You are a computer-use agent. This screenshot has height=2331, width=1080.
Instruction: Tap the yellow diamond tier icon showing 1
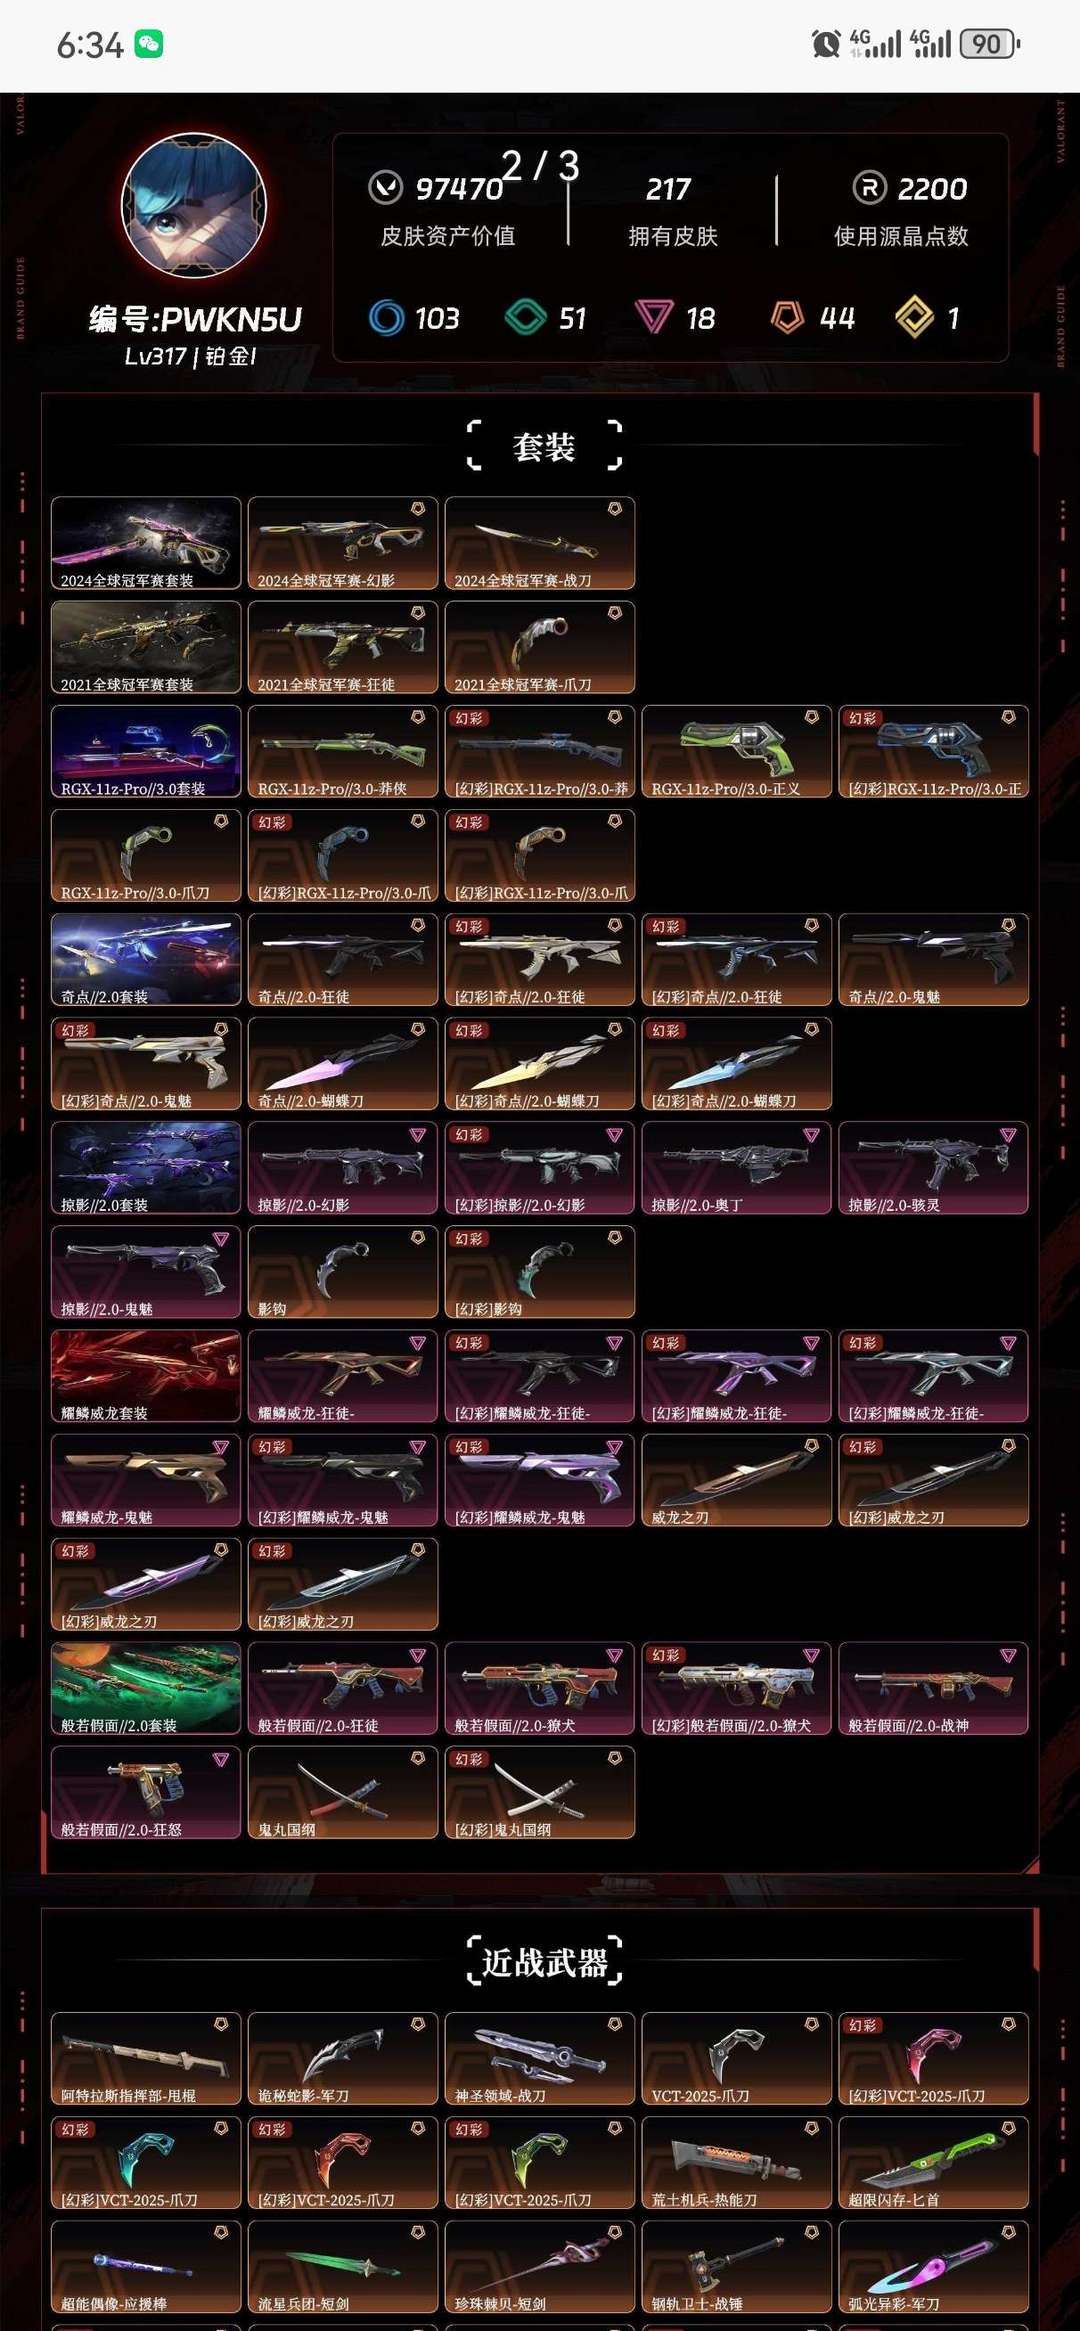[914, 318]
